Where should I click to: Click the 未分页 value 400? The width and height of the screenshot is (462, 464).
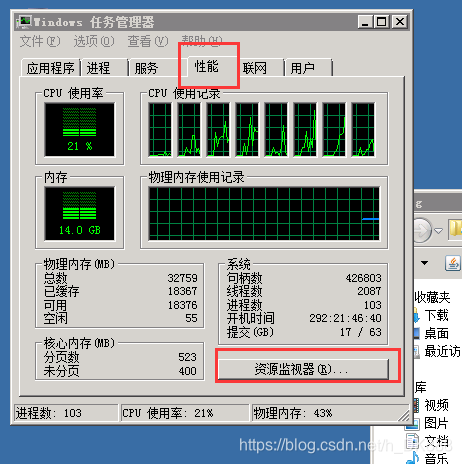point(187,371)
